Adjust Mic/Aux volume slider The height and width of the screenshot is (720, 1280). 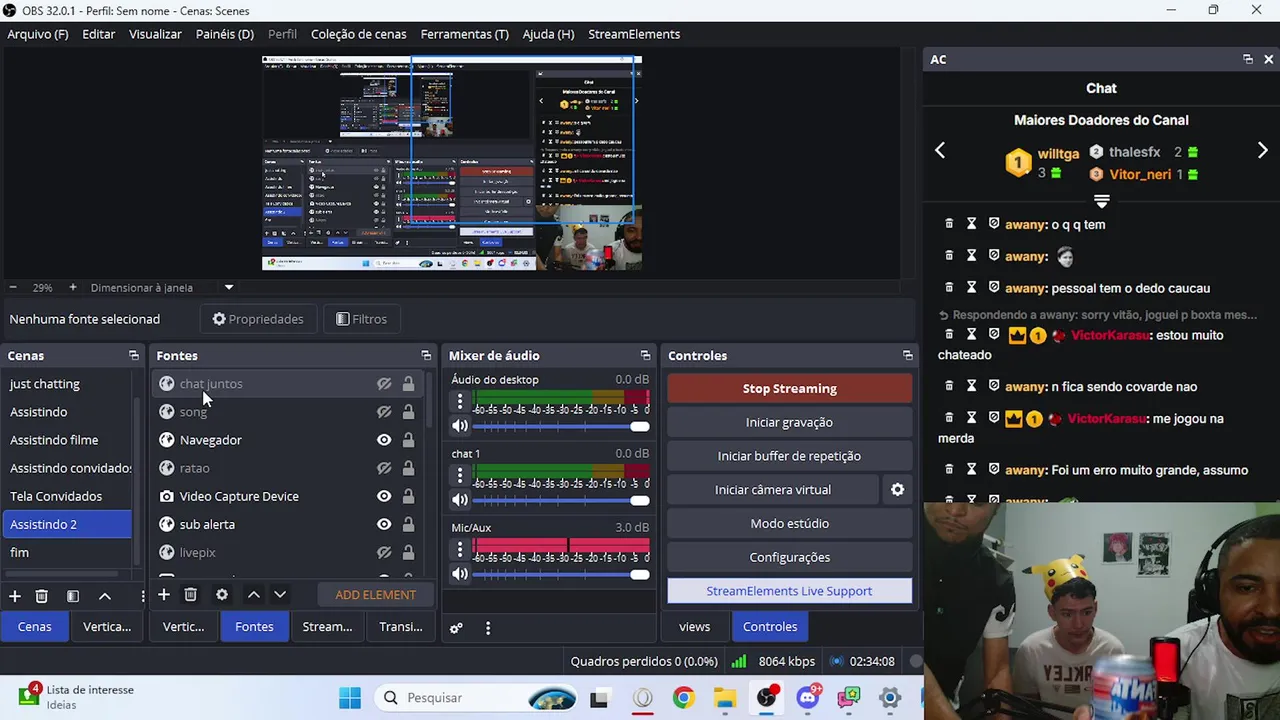coord(561,574)
